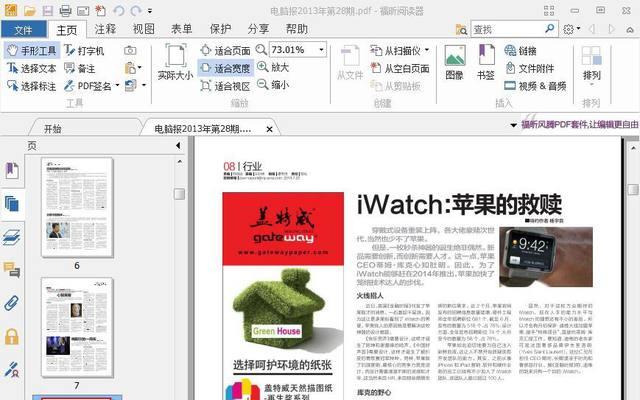This screenshot has width=640, height=400.
Task: Open the comments panel icon
Action: pos(12,270)
